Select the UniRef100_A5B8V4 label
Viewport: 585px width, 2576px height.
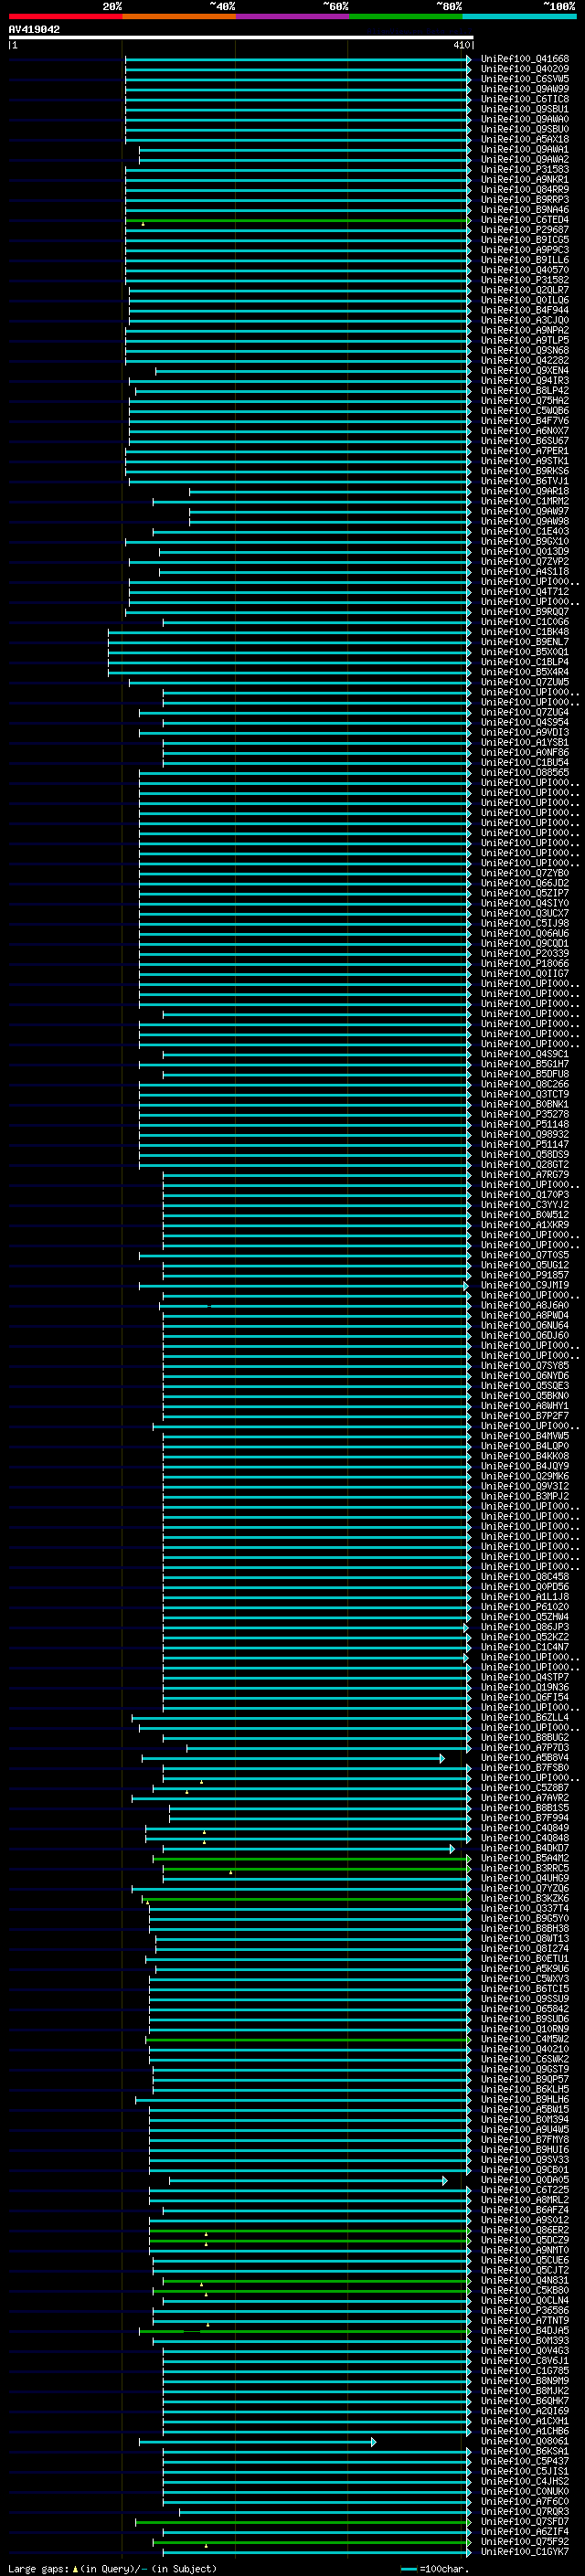point(525,1758)
